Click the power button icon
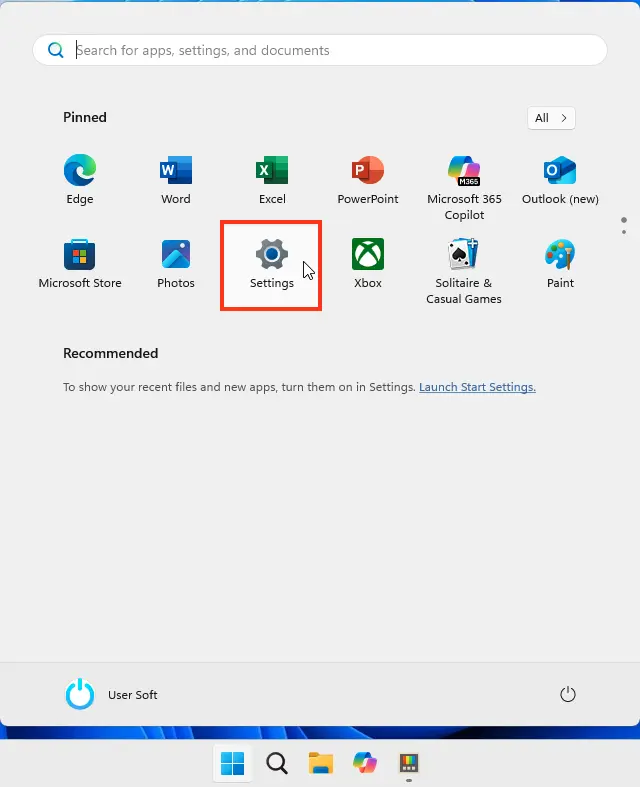 point(568,695)
